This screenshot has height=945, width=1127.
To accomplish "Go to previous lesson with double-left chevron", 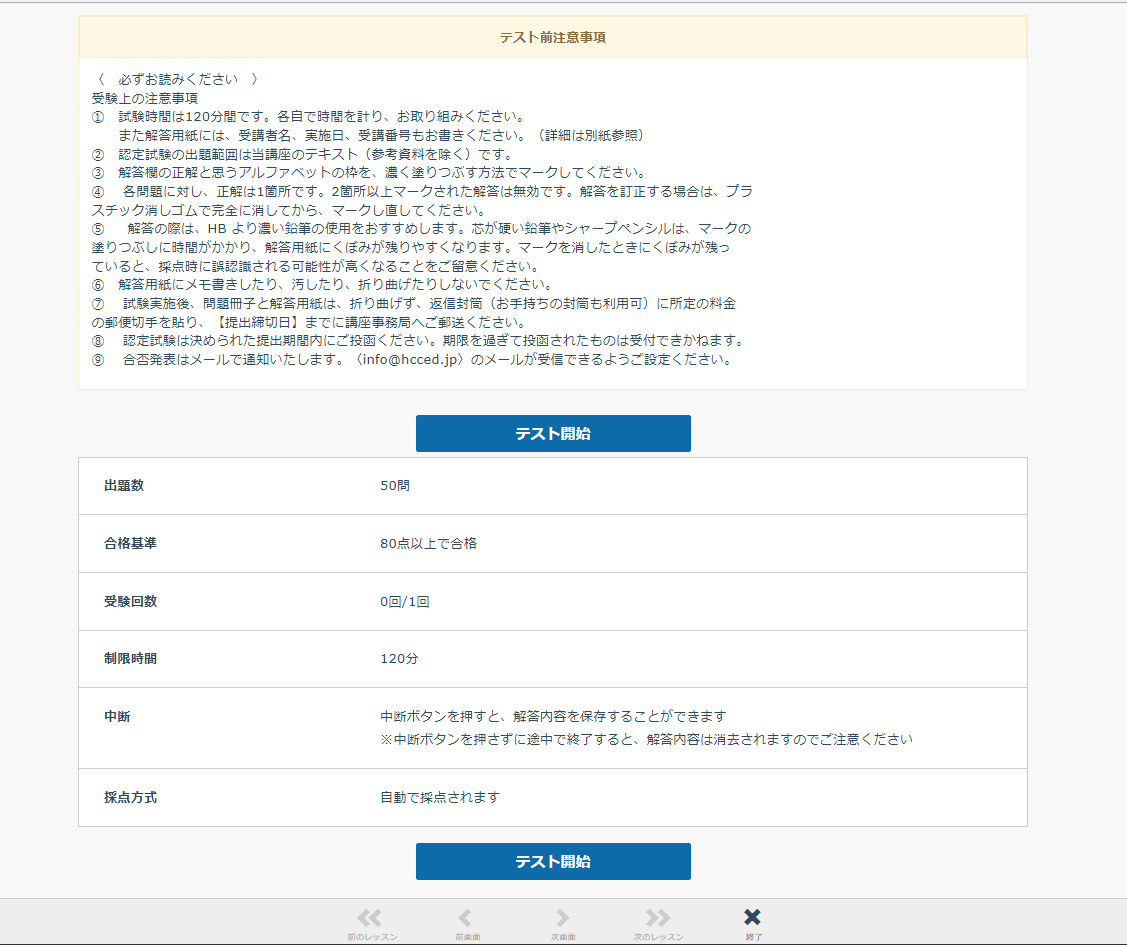I will pyautogui.click(x=370, y=918).
